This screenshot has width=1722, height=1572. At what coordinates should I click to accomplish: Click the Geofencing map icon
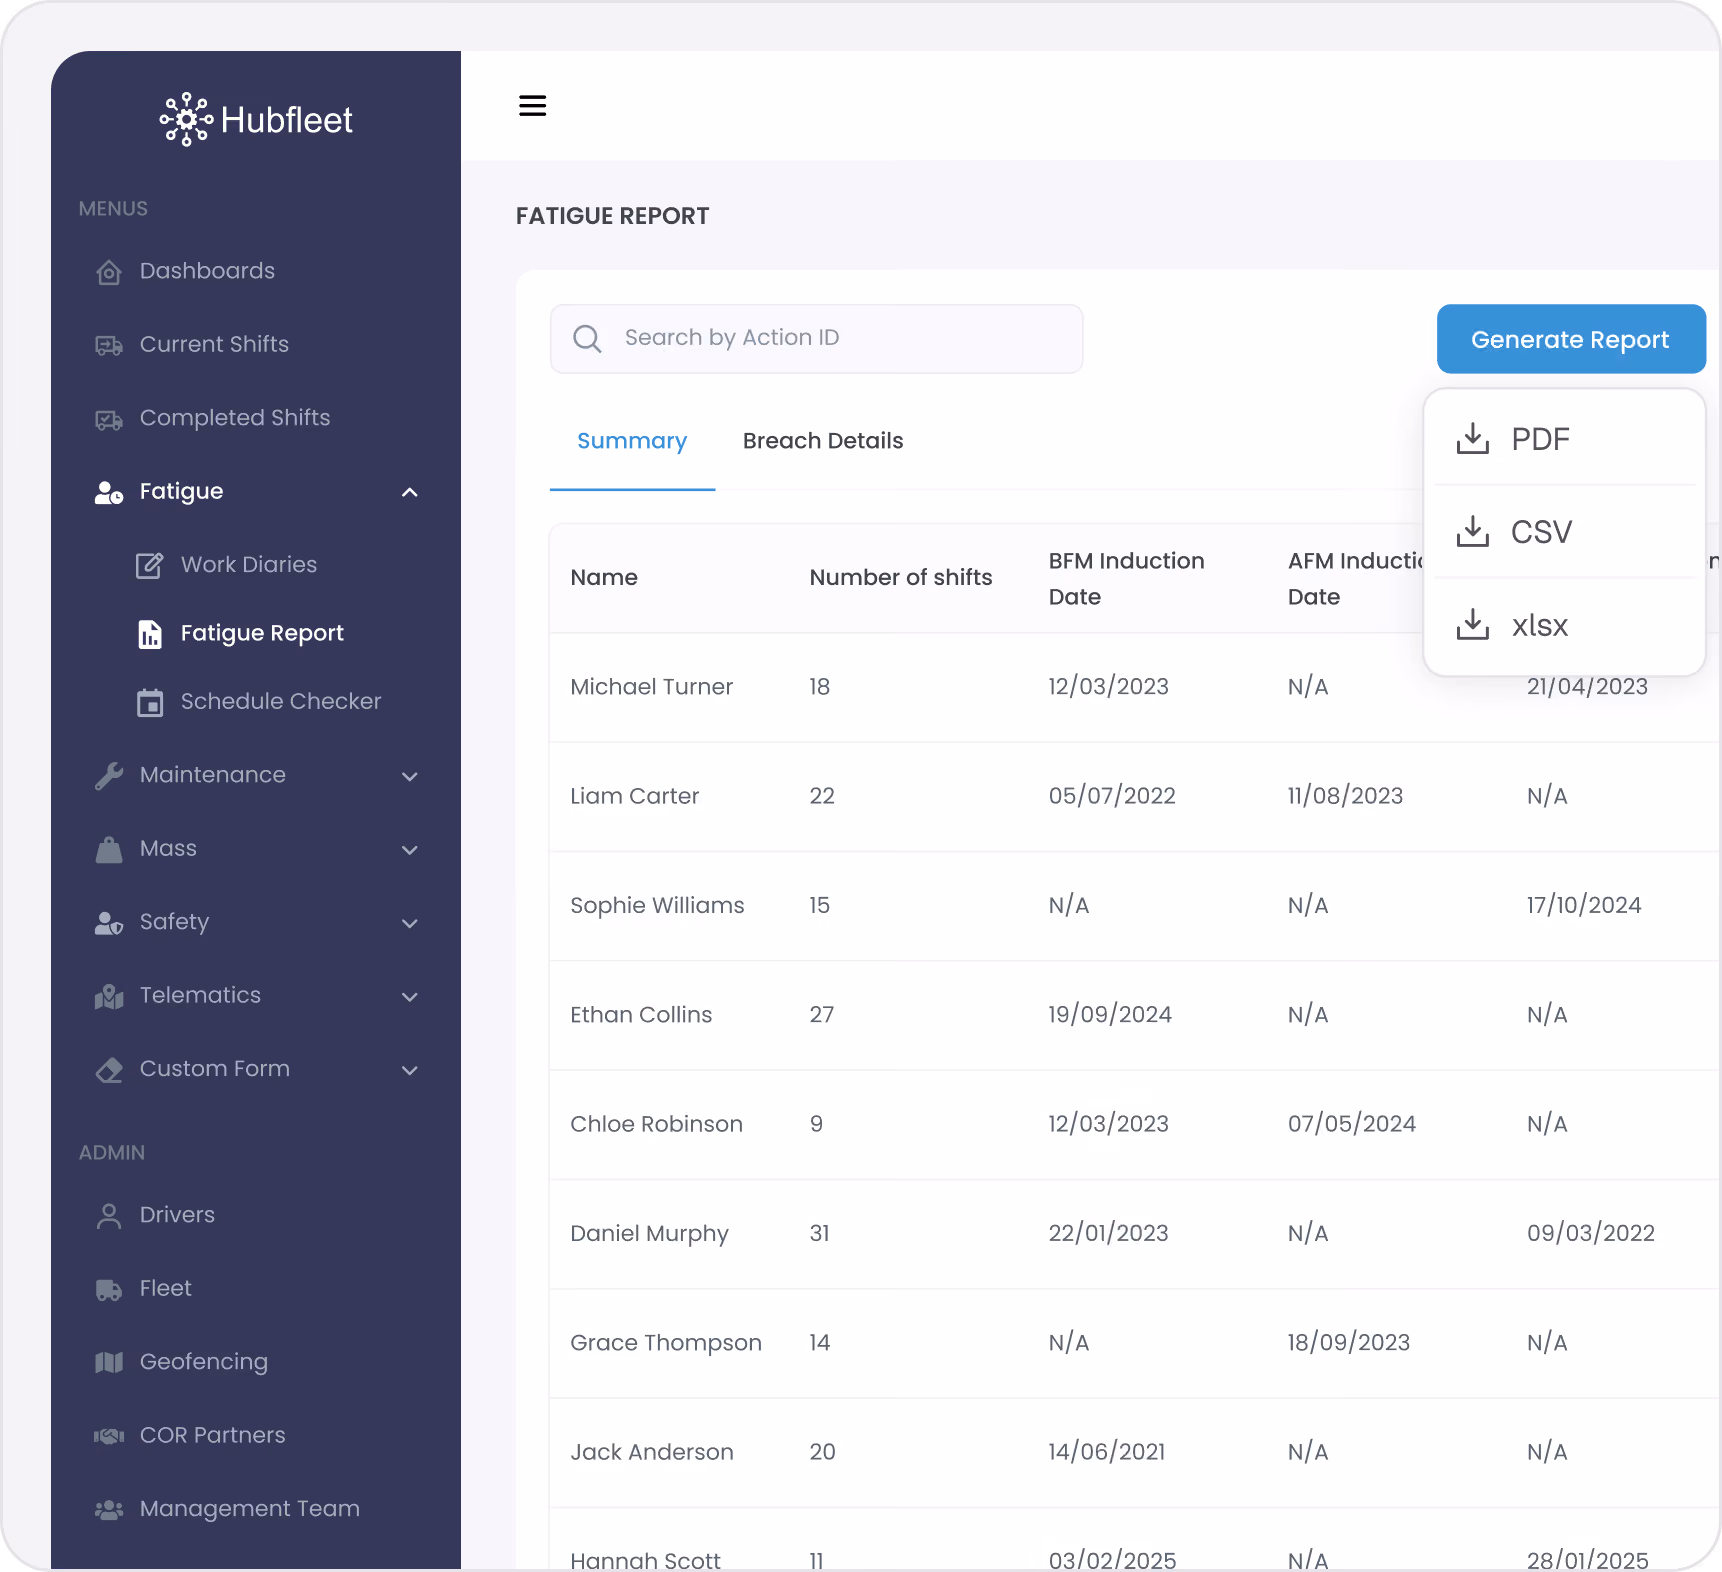click(x=109, y=1362)
